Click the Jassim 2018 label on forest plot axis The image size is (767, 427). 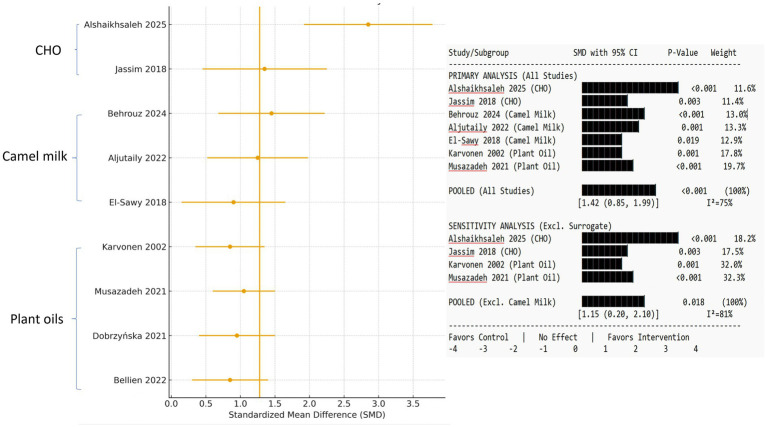pyautogui.click(x=140, y=69)
